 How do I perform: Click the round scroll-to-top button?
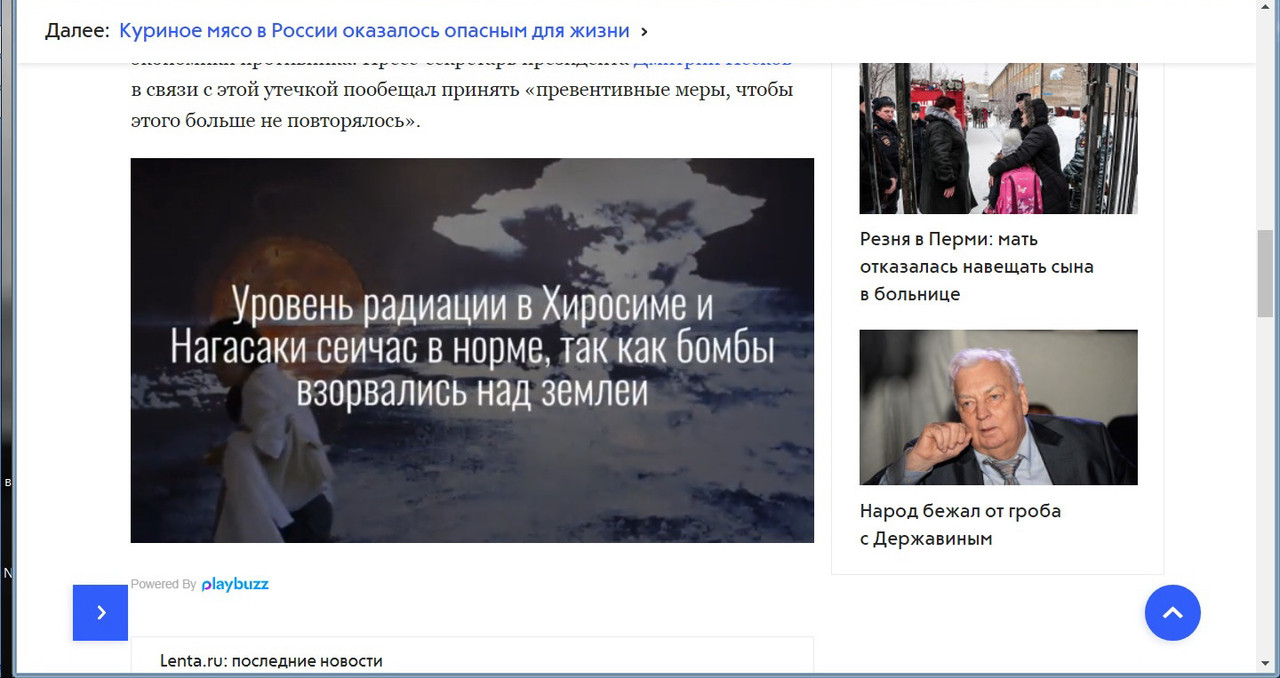(1172, 613)
